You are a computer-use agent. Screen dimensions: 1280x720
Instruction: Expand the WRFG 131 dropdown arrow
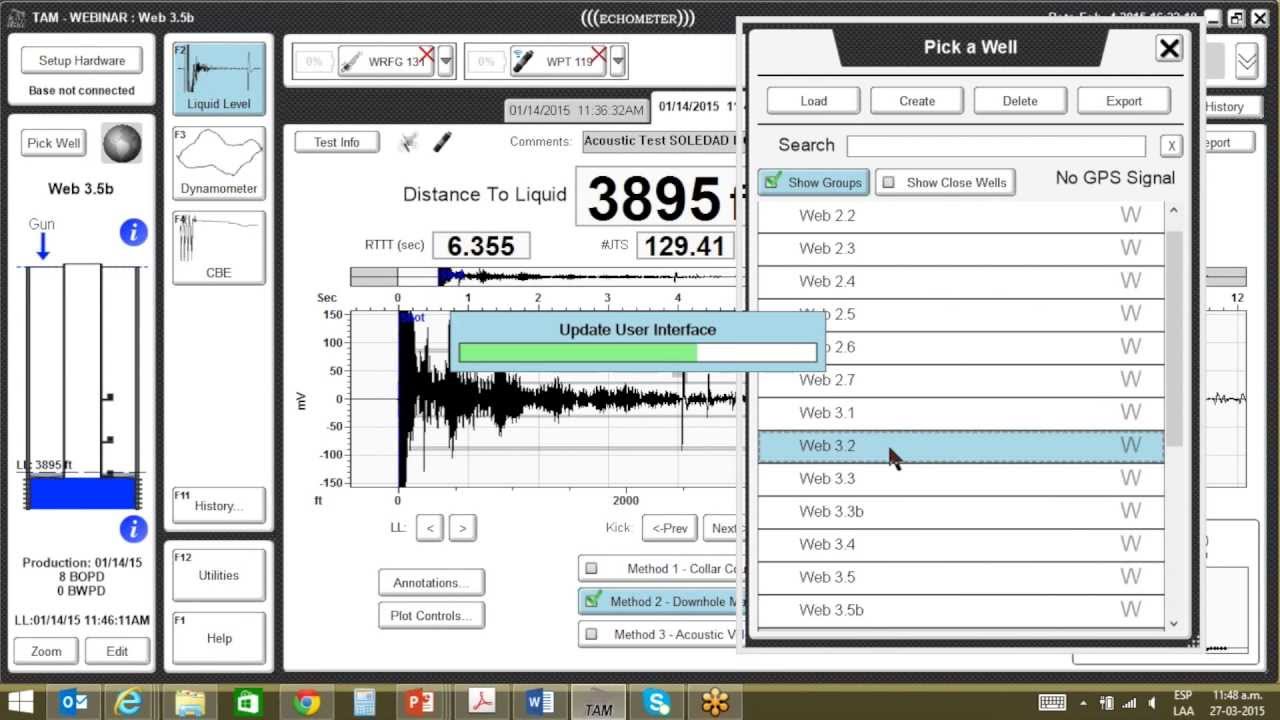coord(446,62)
